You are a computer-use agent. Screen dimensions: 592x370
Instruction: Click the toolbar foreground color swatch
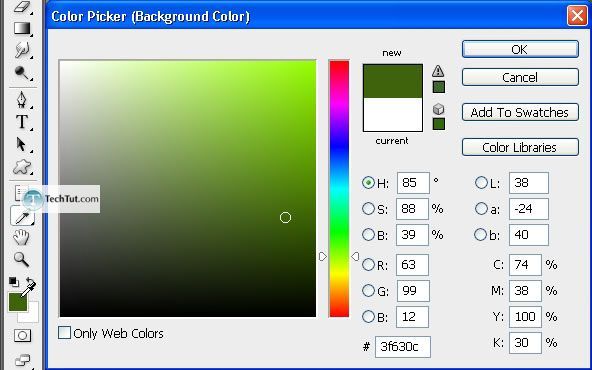[18, 302]
